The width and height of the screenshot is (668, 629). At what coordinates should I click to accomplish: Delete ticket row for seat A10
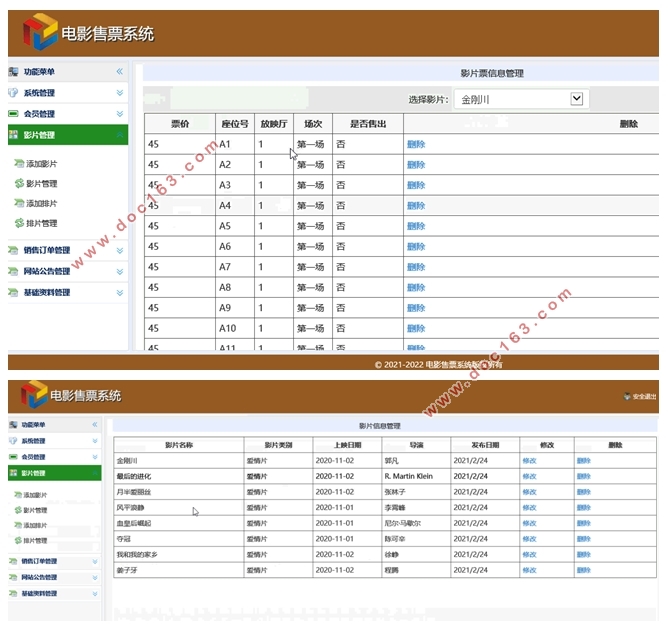[416, 328]
